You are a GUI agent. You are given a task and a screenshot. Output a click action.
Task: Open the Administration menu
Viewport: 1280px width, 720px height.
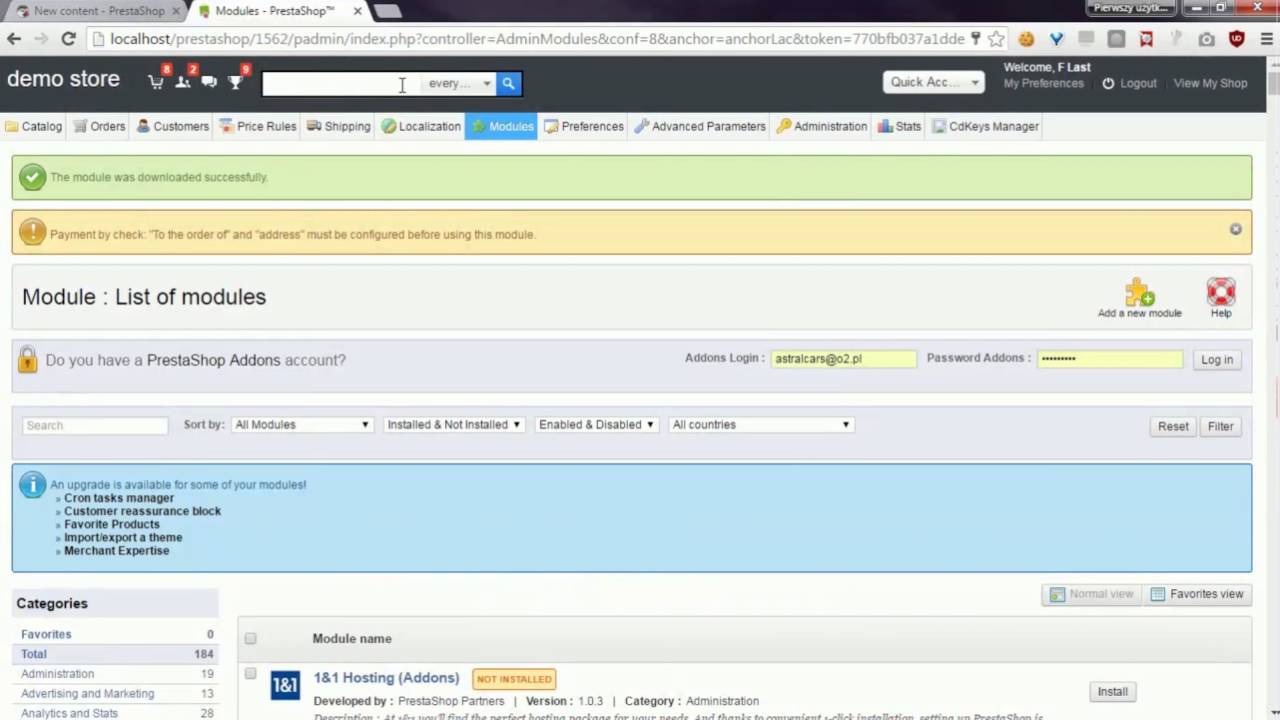click(821, 126)
